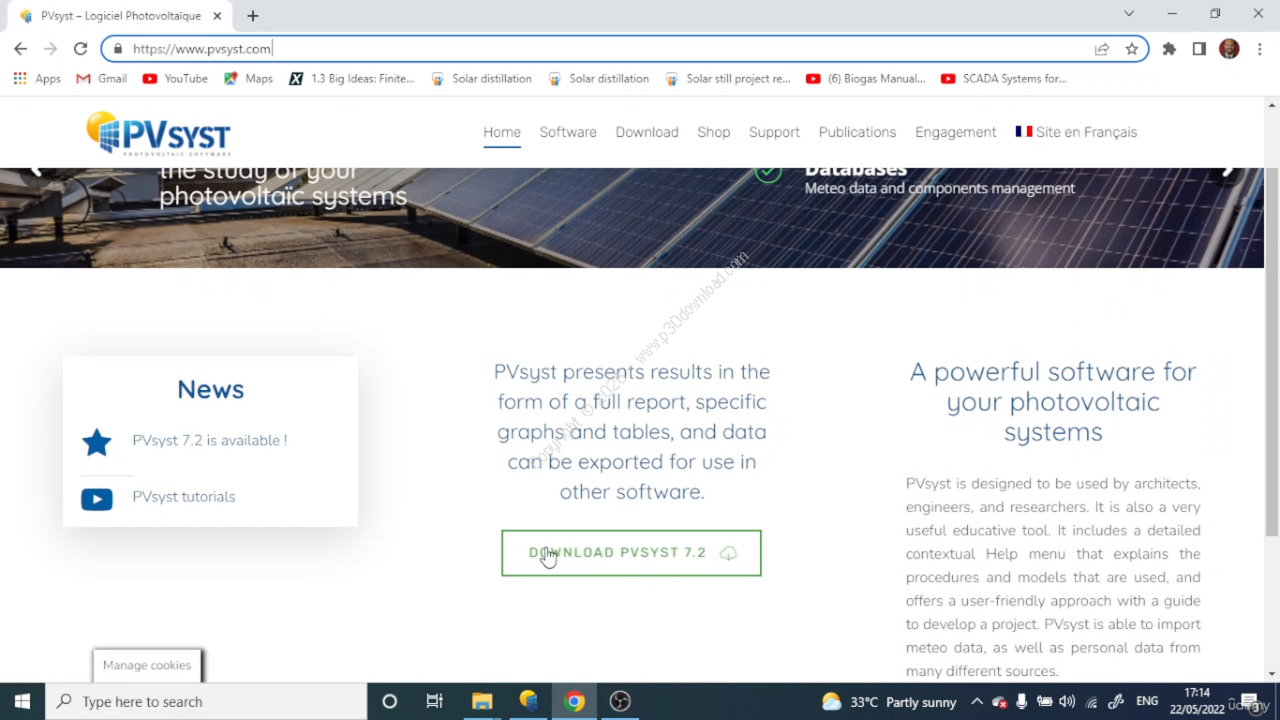The width and height of the screenshot is (1280, 720).
Task: Open the Gmail bookmark
Action: [101, 79]
